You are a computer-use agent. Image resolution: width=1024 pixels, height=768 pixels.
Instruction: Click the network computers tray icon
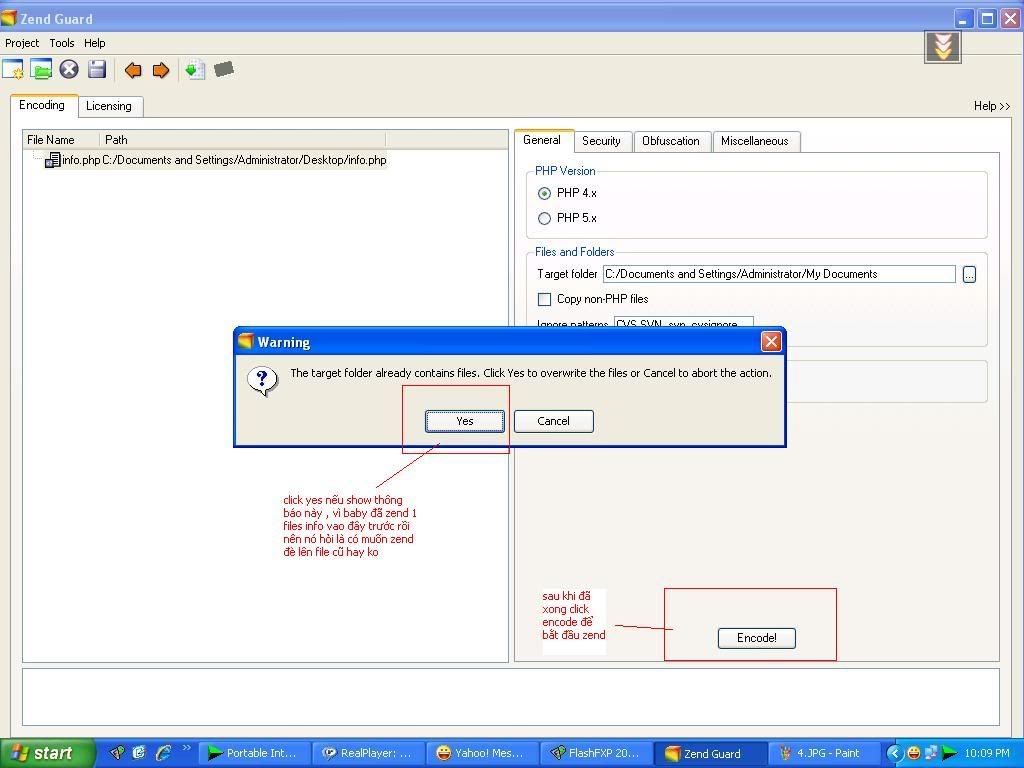[931, 753]
